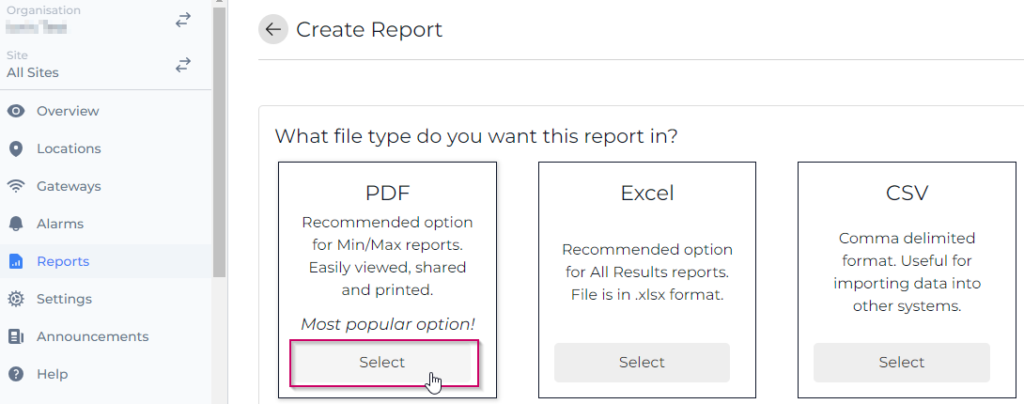Click the Help question mark icon

point(16,374)
